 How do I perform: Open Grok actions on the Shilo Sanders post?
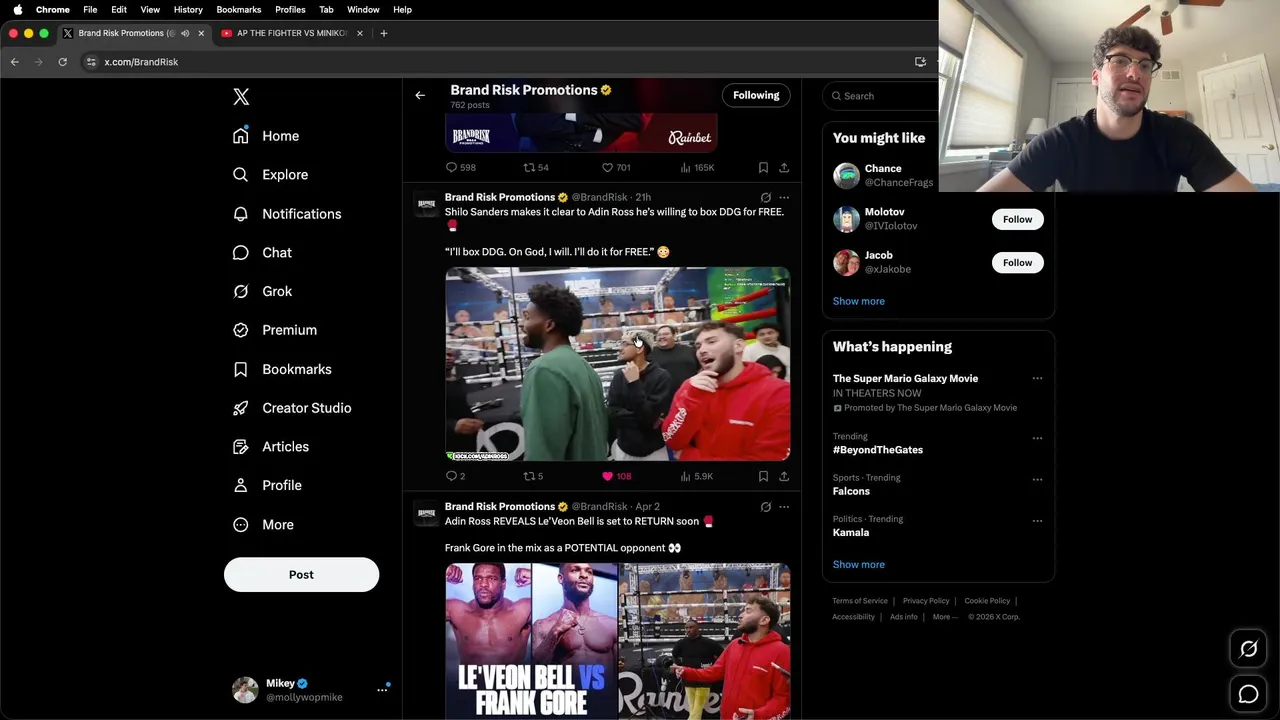(x=766, y=198)
